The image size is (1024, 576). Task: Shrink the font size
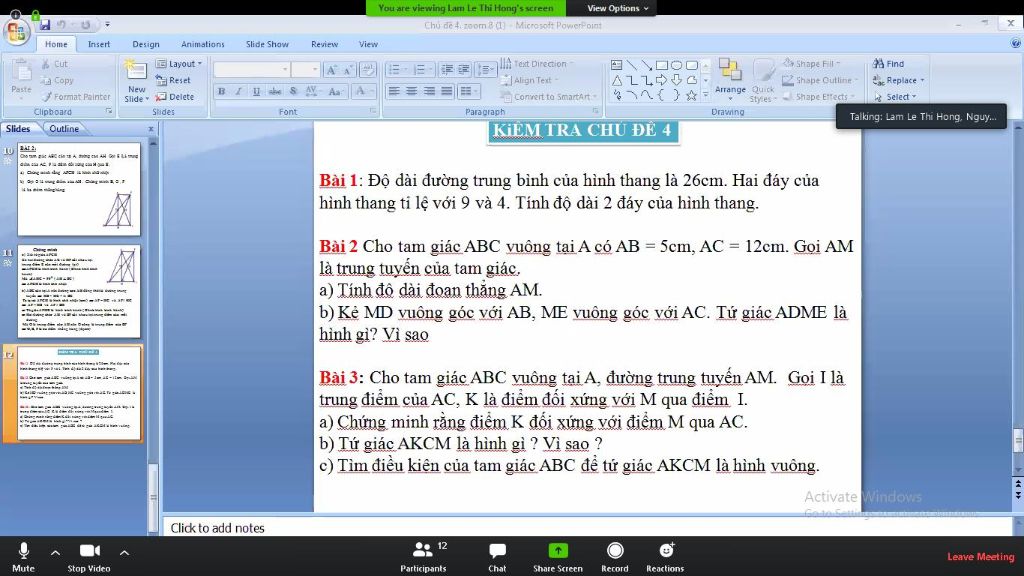coord(348,70)
